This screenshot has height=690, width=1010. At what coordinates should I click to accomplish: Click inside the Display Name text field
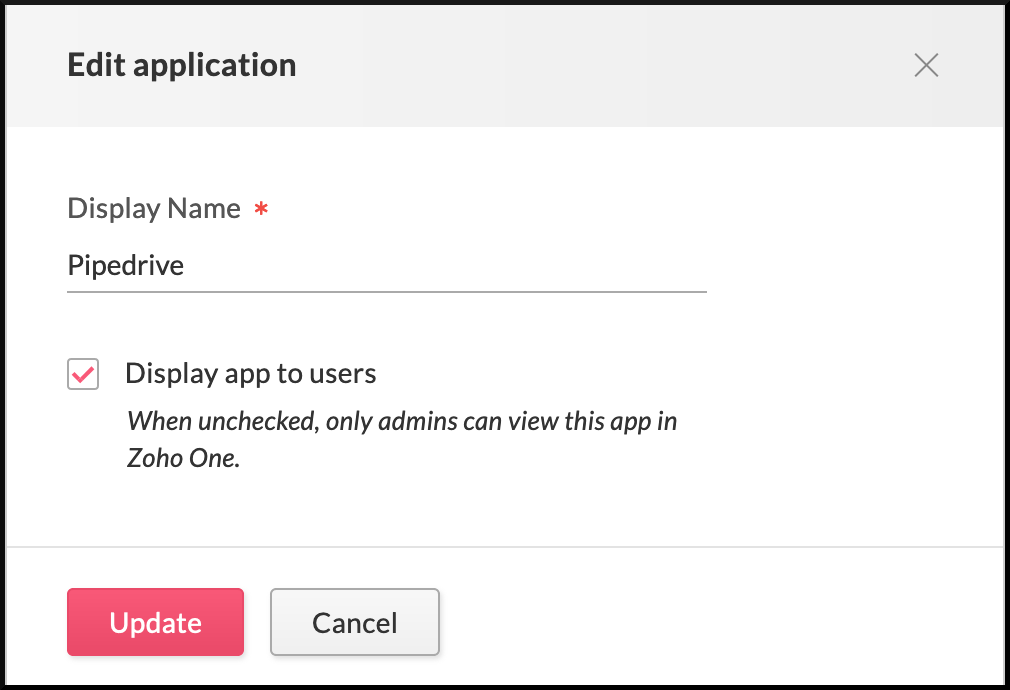(x=387, y=265)
